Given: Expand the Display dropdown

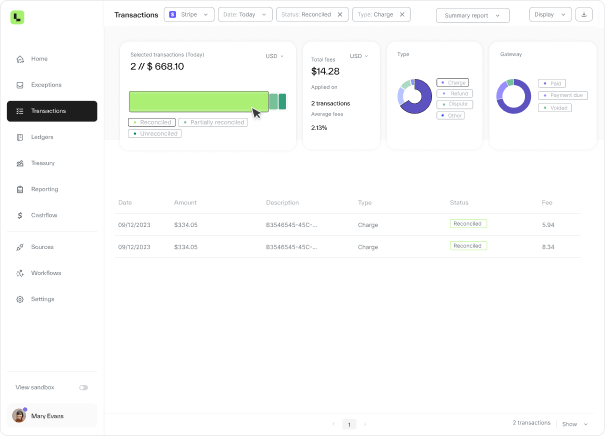Looking at the screenshot, I should (x=549, y=15).
